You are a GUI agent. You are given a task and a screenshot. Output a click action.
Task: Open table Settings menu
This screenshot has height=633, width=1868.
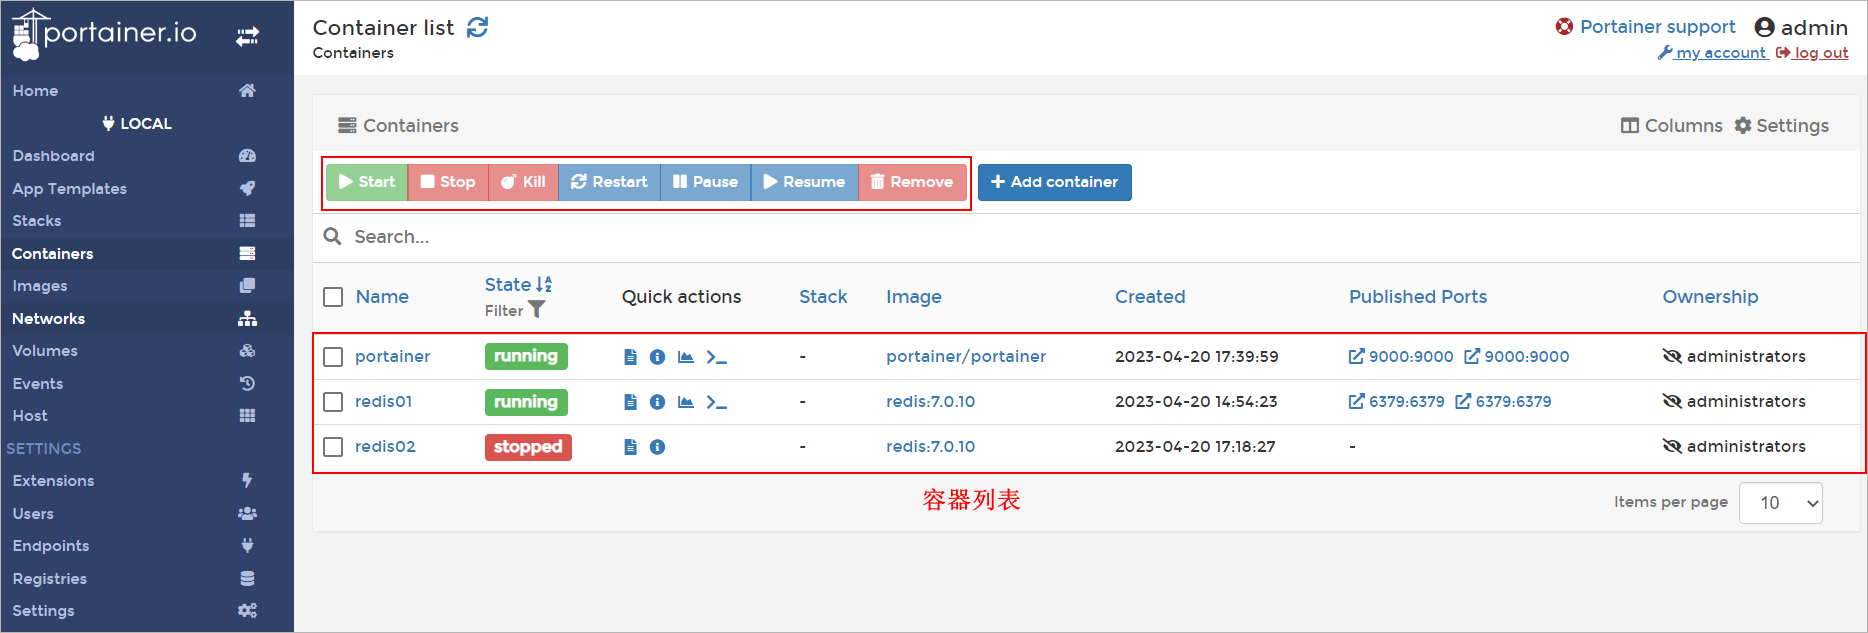pos(1781,126)
